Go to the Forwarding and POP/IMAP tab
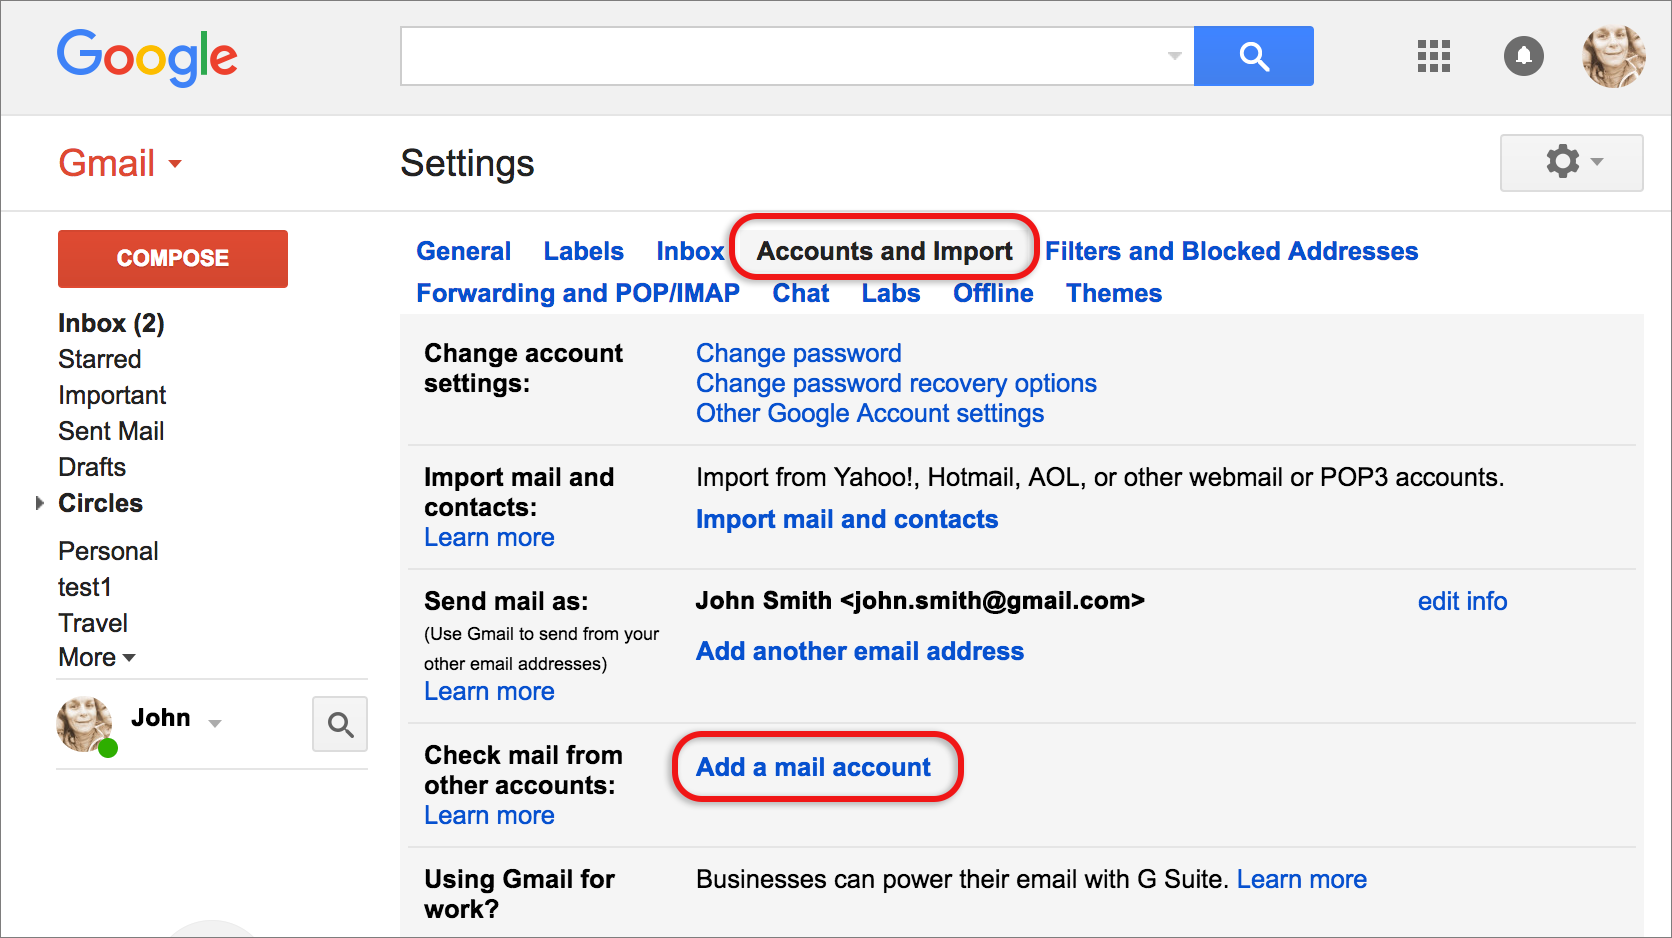This screenshot has height=938, width=1672. coord(578,293)
